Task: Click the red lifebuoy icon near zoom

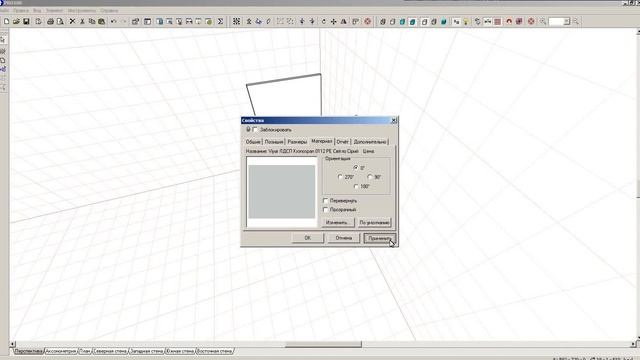Action: click(531, 21)
